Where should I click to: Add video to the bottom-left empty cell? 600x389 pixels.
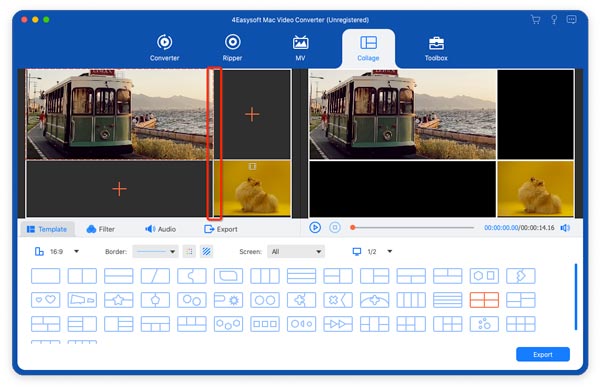click(x=119, y=189)
